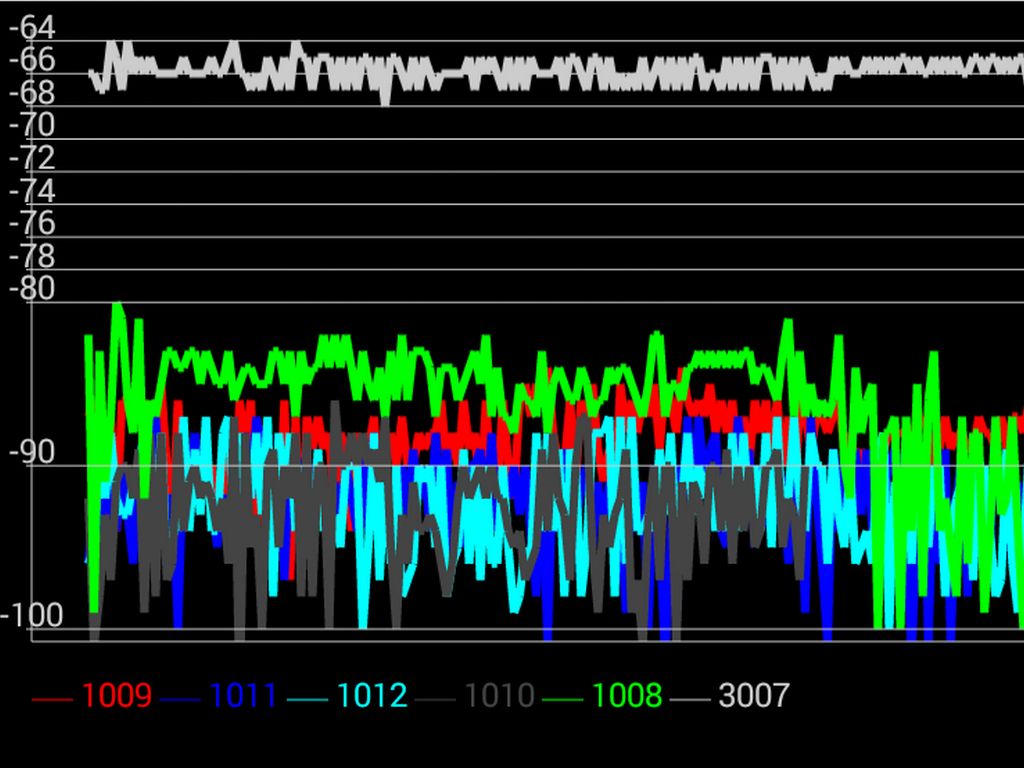Tap the -100 y-axis label
Screen dimensions: 1024x768
[x=31, y=615]
